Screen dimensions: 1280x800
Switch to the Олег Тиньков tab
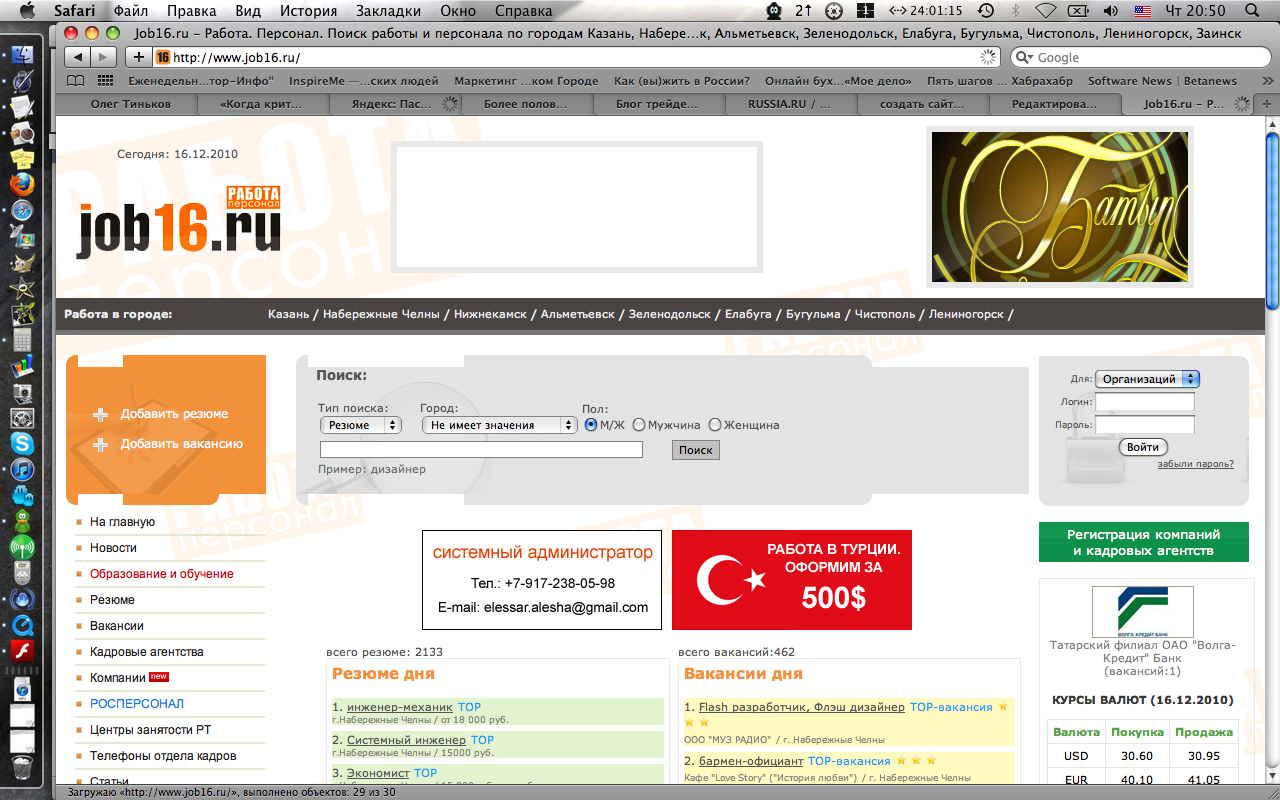click(130, 103)
